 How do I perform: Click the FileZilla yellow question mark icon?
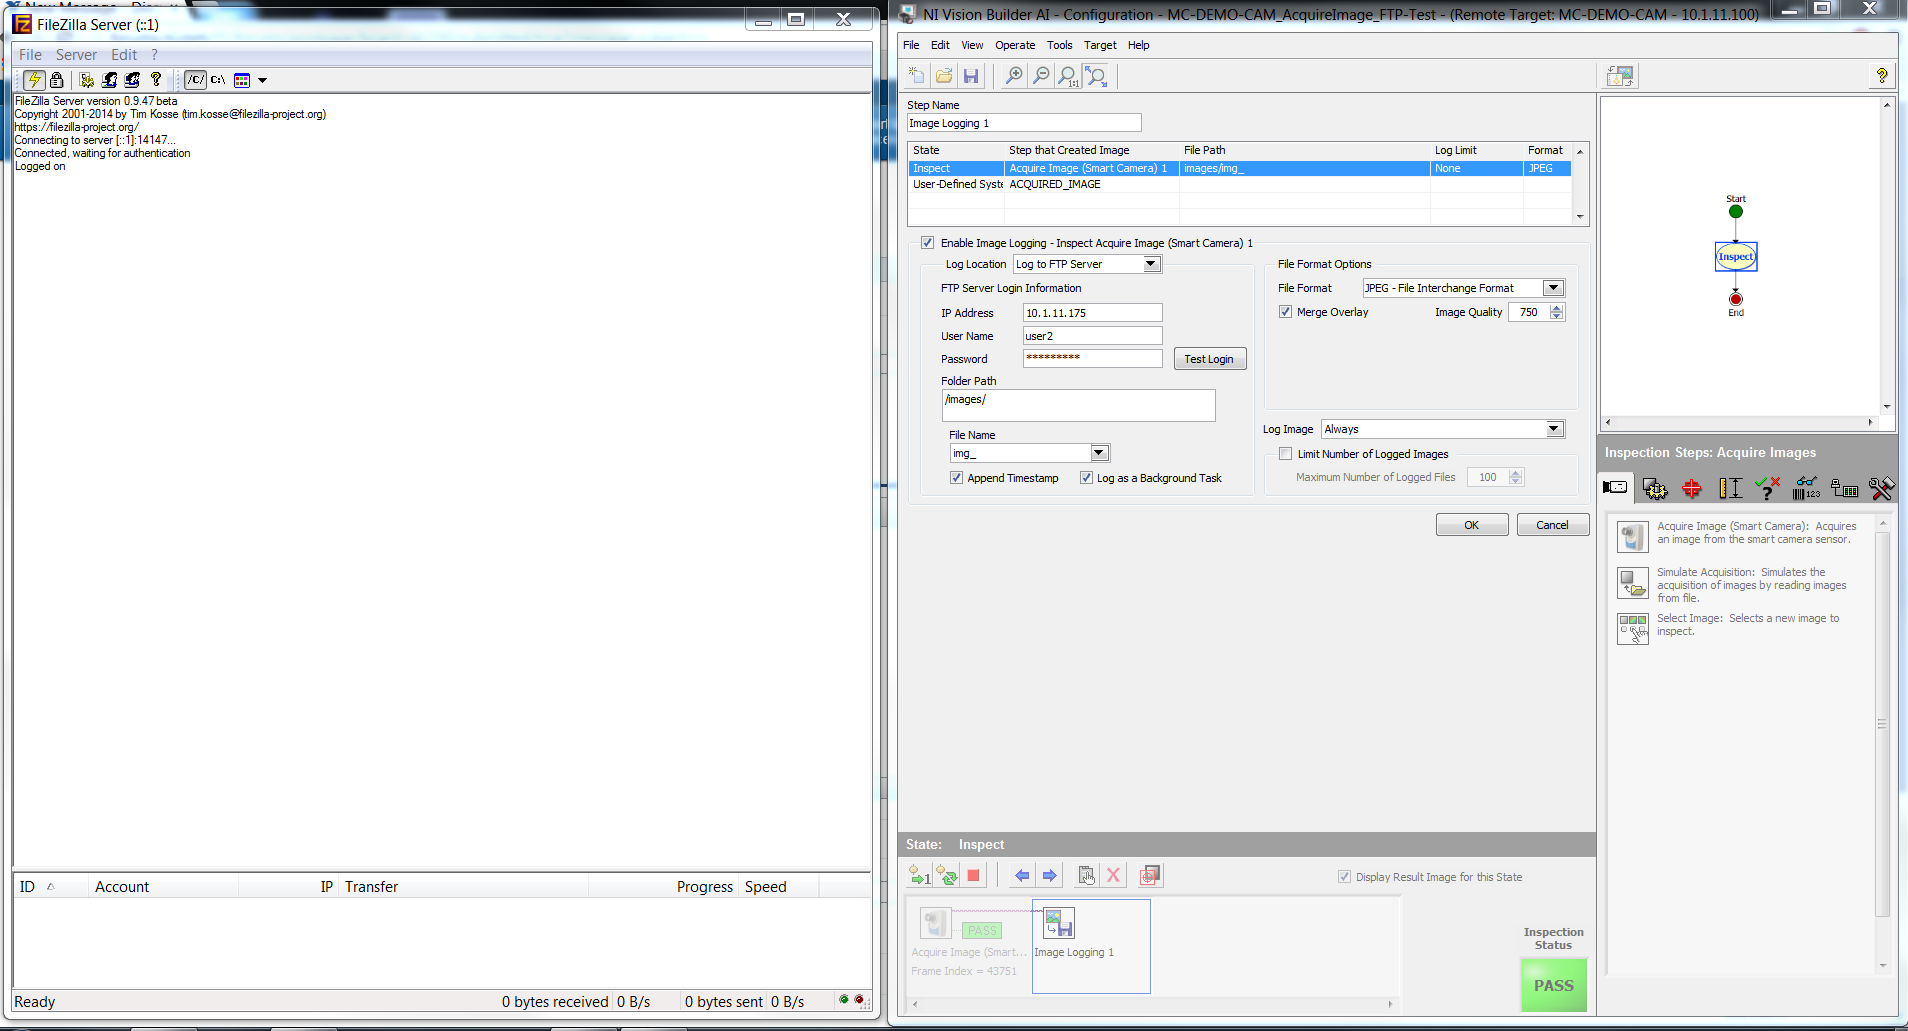pyautogui.click(x=156, y=80)
